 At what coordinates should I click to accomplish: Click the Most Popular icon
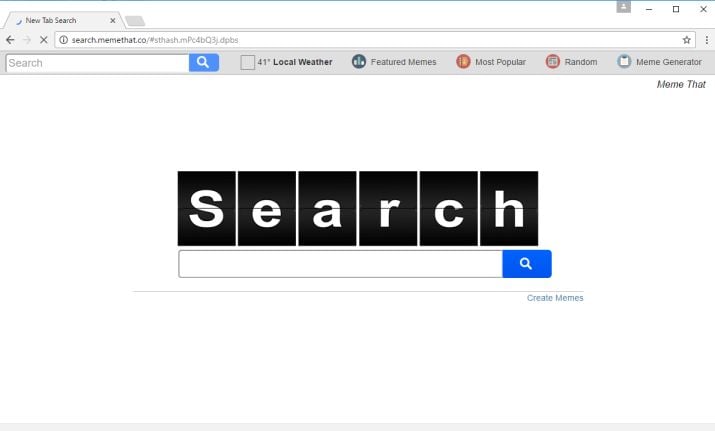coord(463,62)
